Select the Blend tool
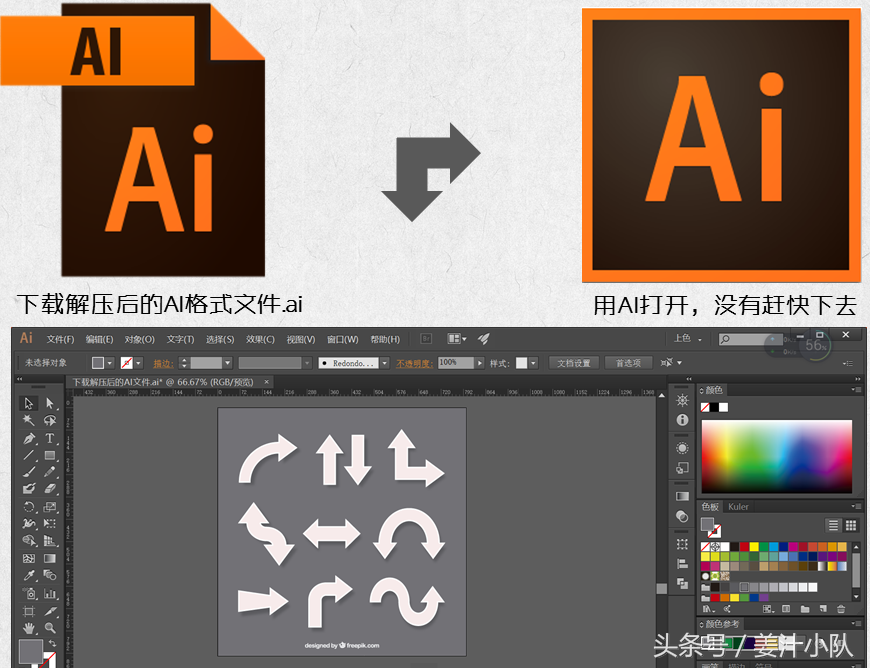The image size is (870, 668). pos(49,575)
